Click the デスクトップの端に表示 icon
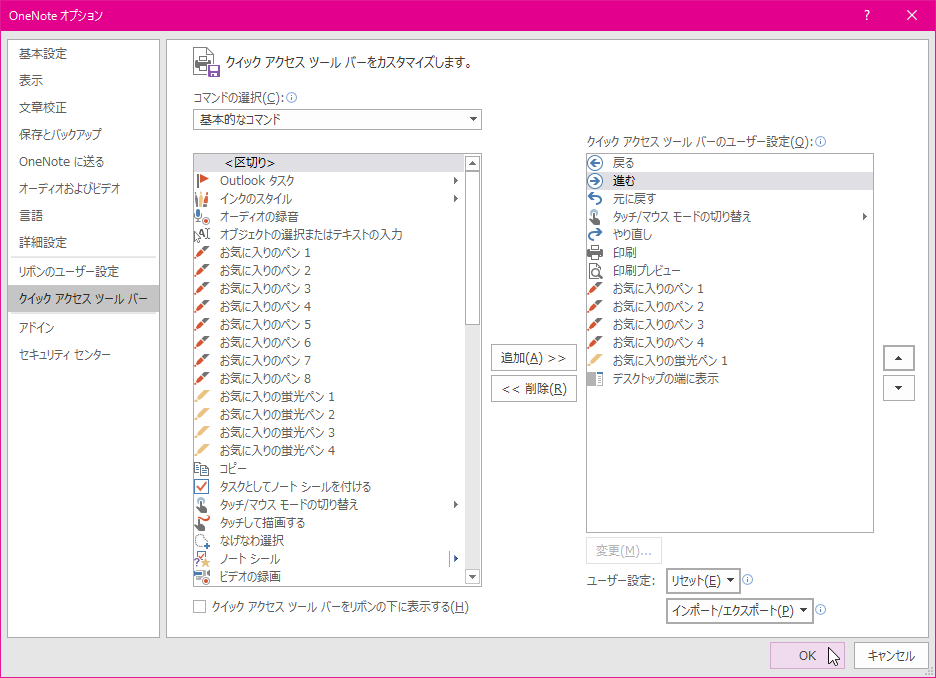 click(595, 378)
